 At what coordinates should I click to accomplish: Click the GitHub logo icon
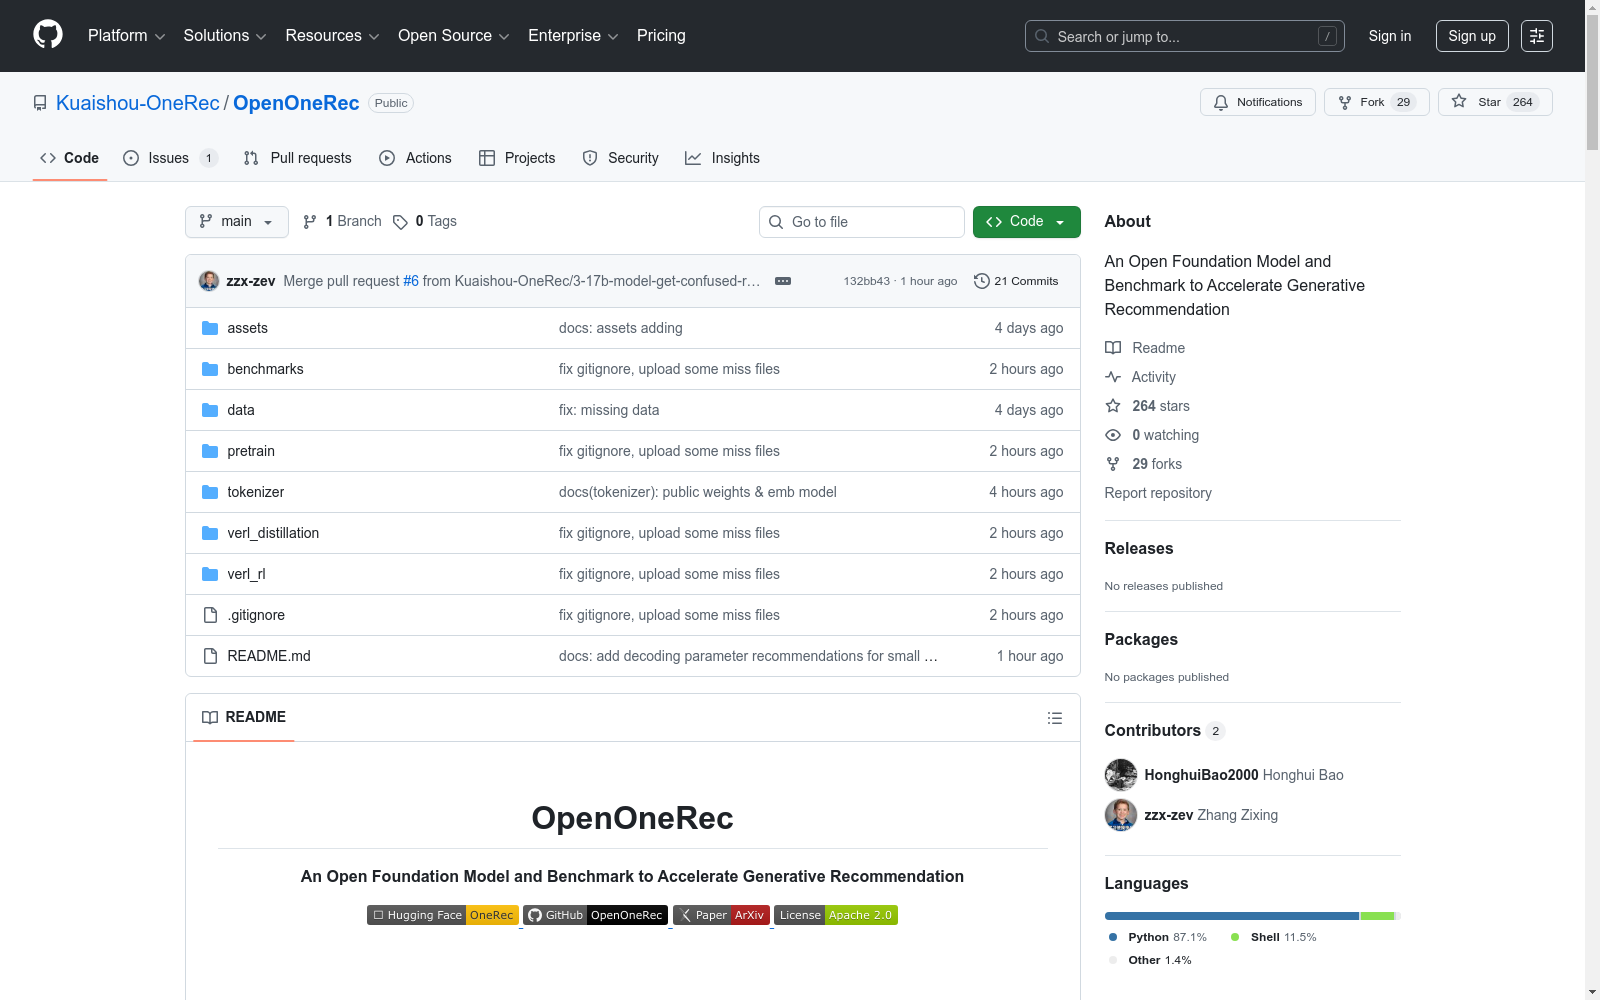pos(48,35)
